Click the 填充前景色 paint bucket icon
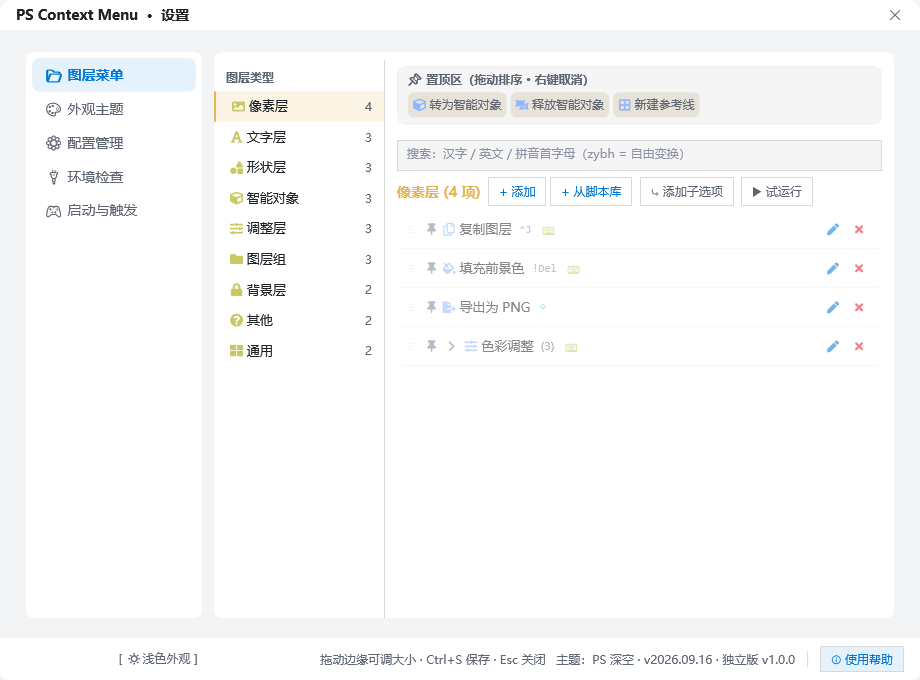The height and width of the screenshot is (680, 920). tap(449, 268)
